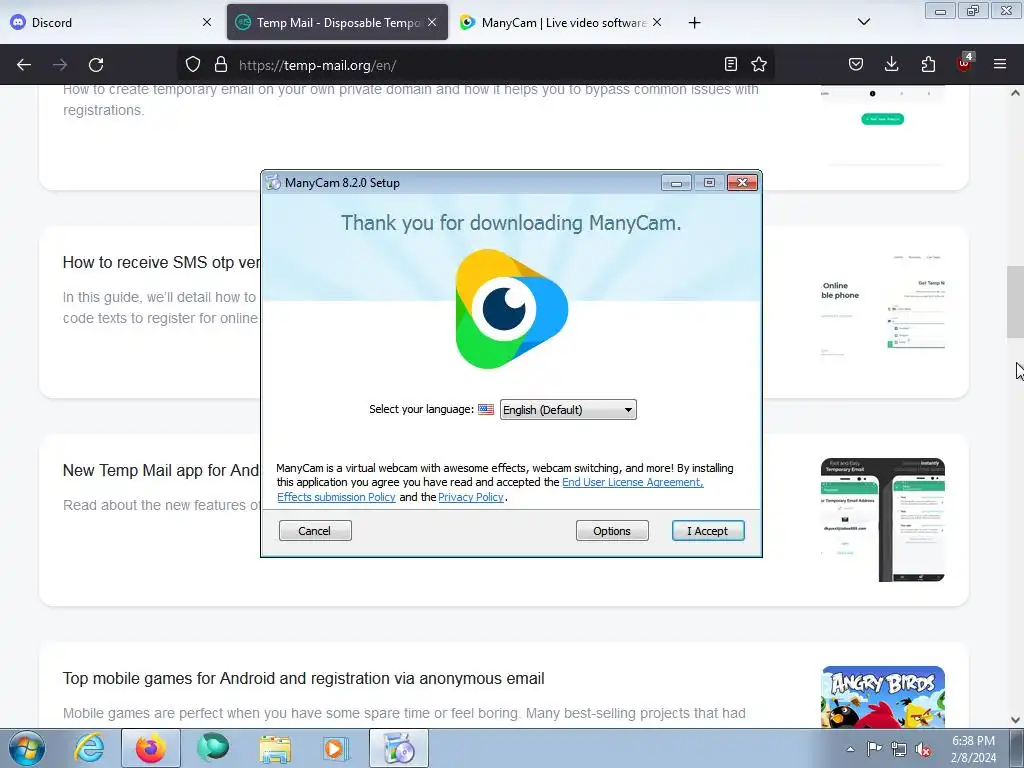Click the ManyCam Setup title bar icon

pyautogui.click(x=273, y=183)
